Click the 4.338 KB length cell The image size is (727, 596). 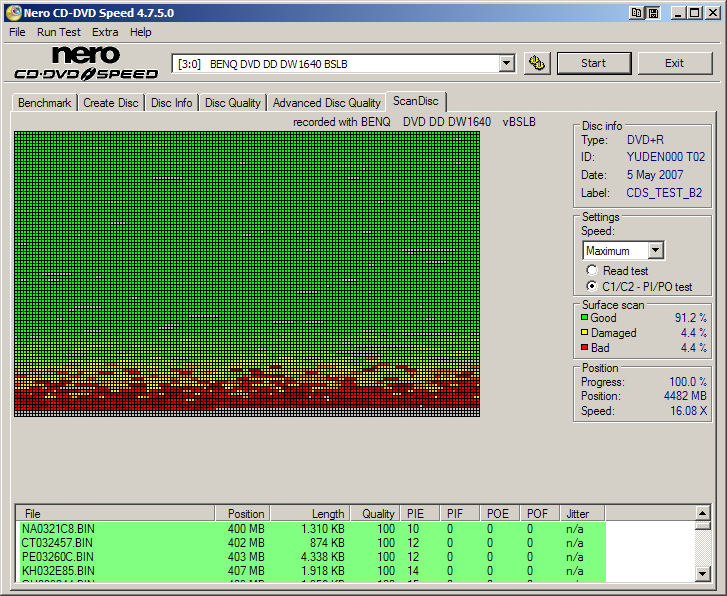323,557
